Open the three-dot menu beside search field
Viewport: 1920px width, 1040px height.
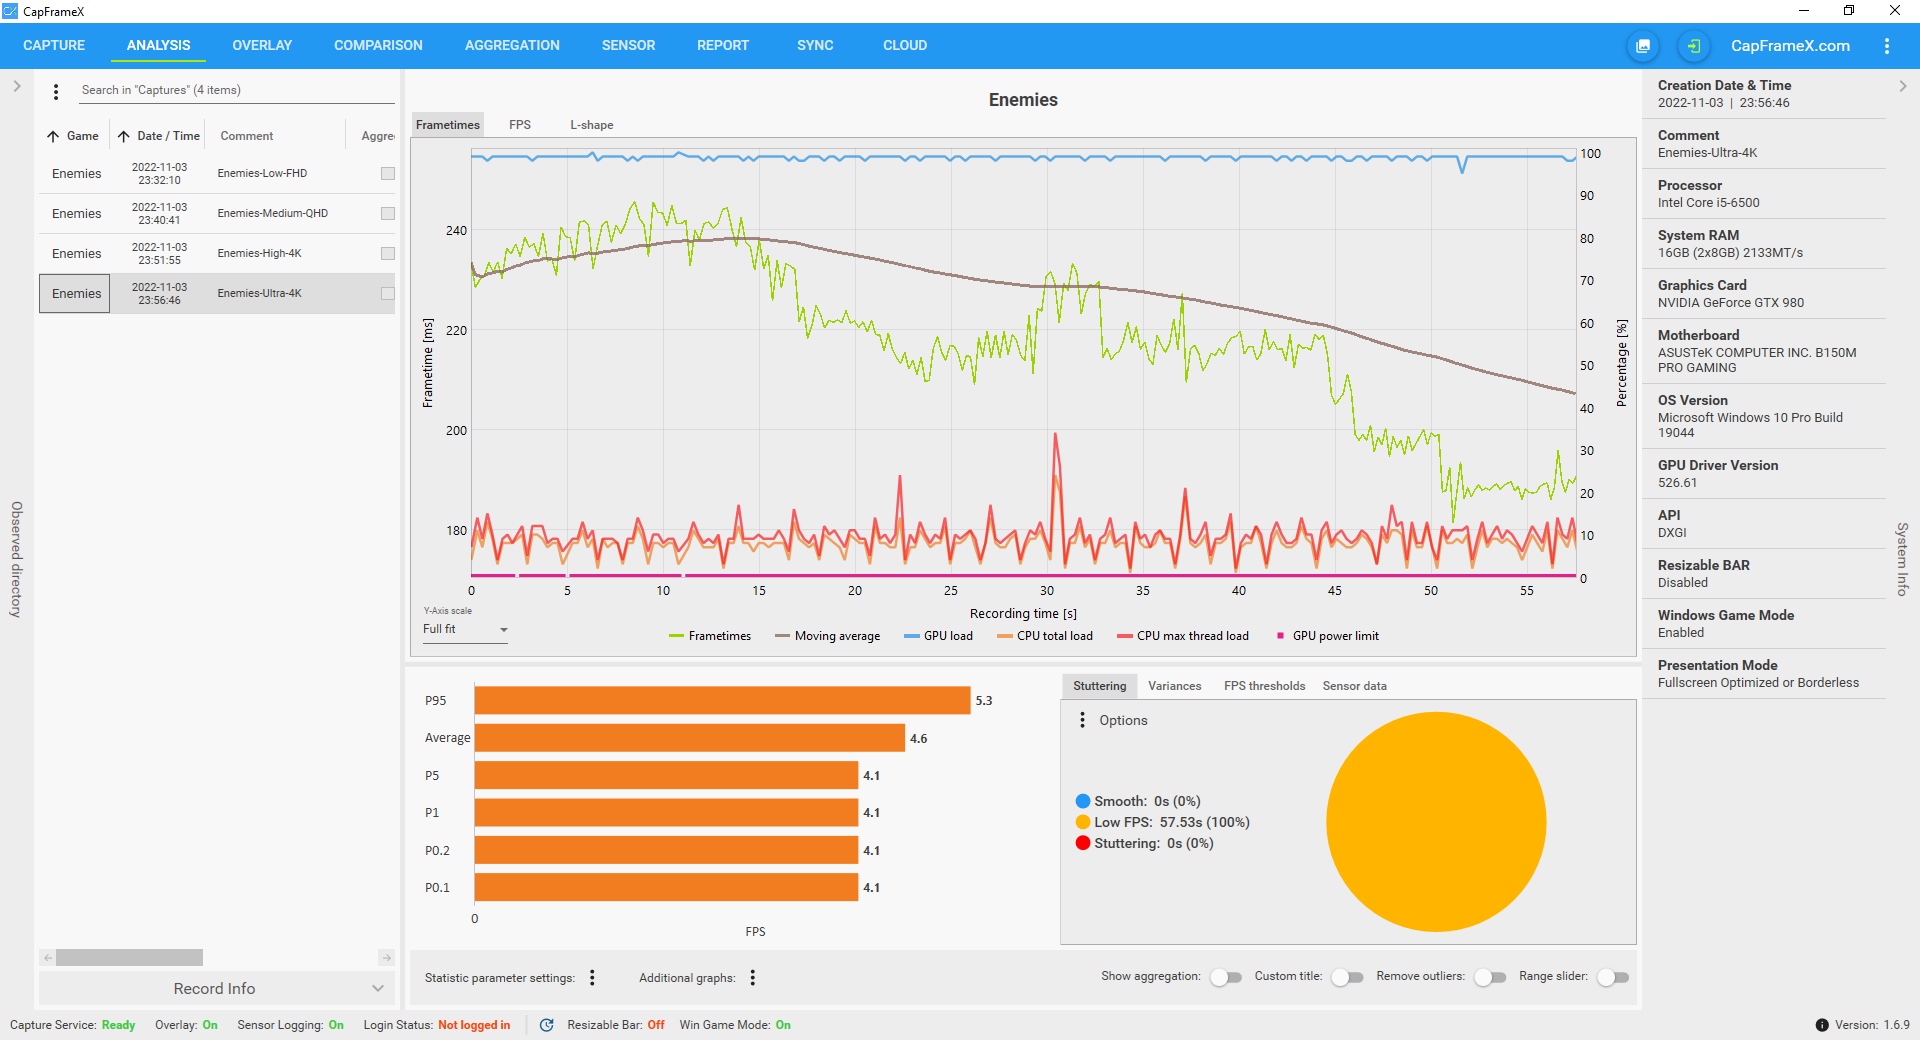coord(56,91)
